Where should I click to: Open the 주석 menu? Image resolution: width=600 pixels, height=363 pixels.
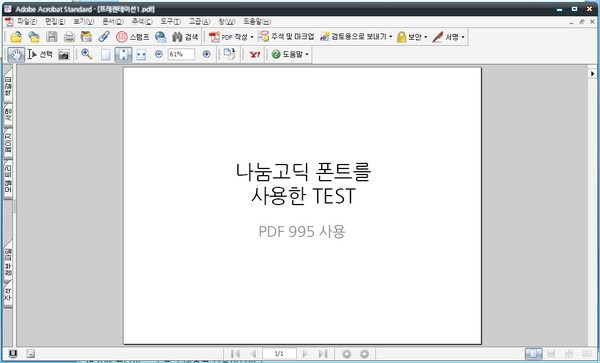tap(142, 21)
